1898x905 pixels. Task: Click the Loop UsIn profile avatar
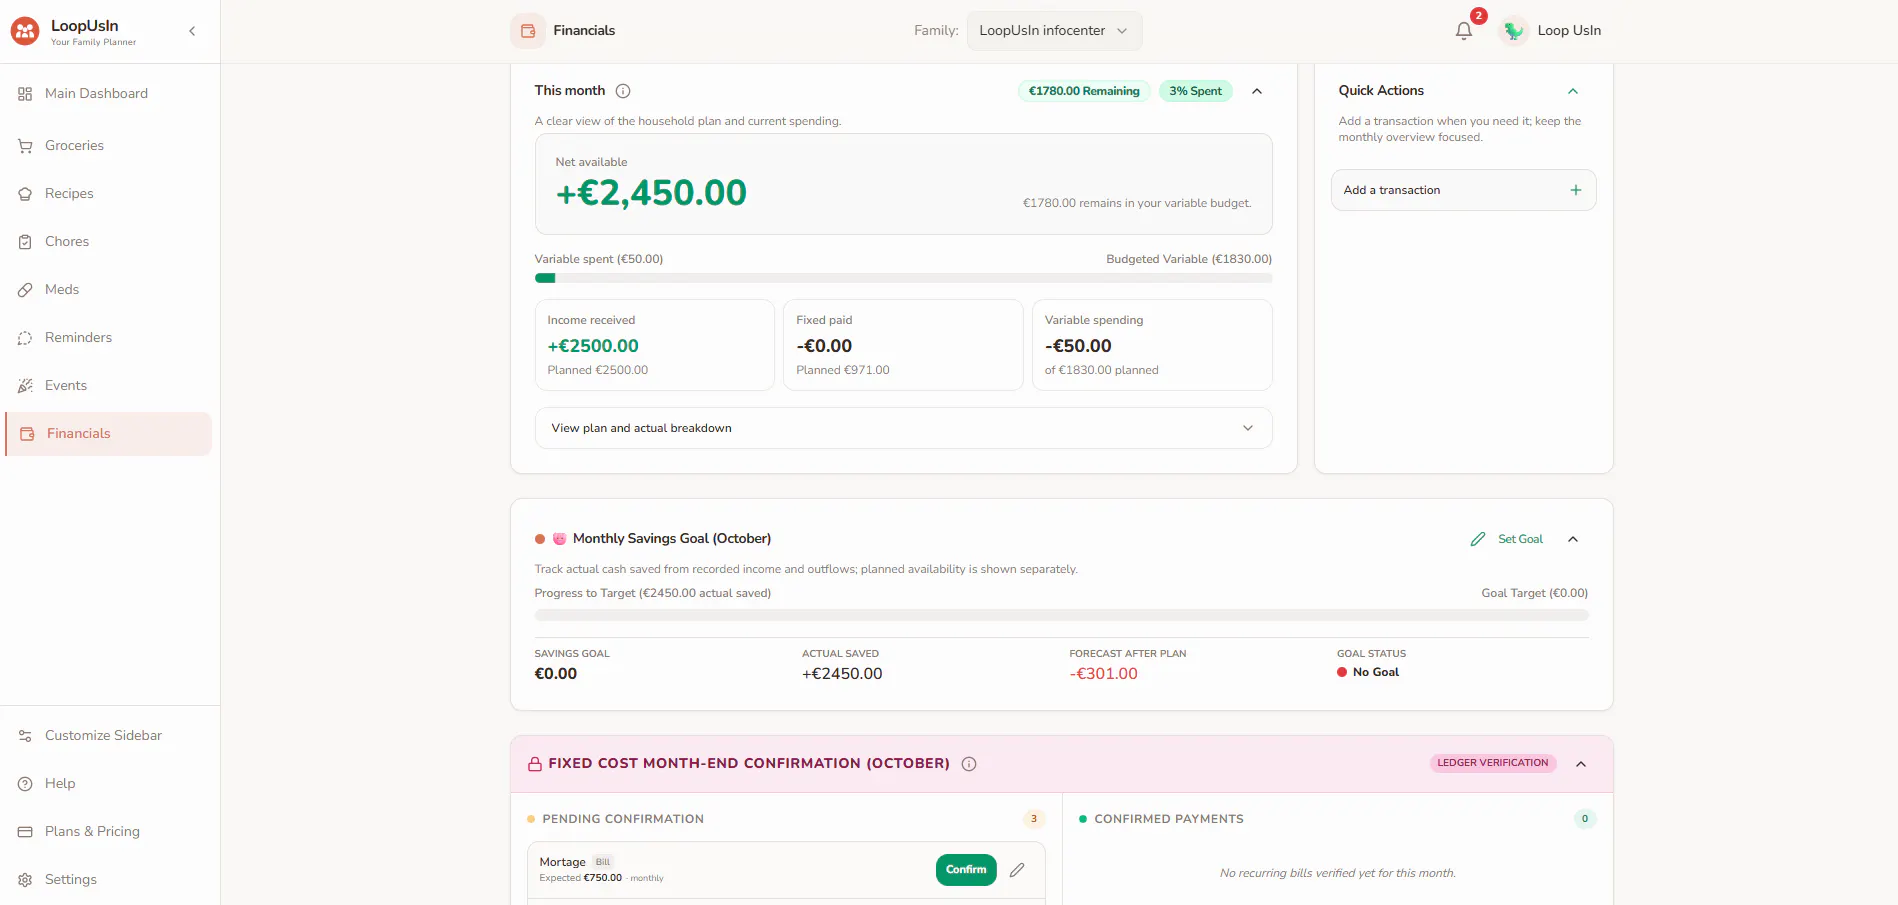point(1514,31)
